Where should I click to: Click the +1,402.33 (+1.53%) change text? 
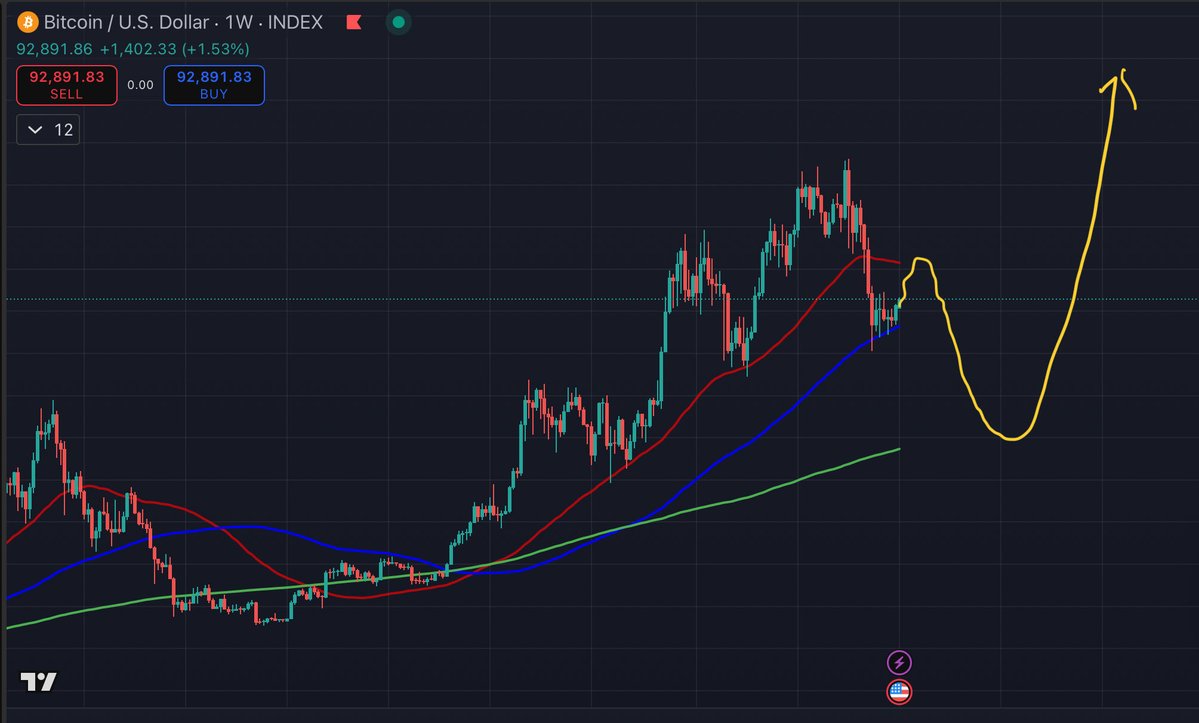tap(174, 49)
